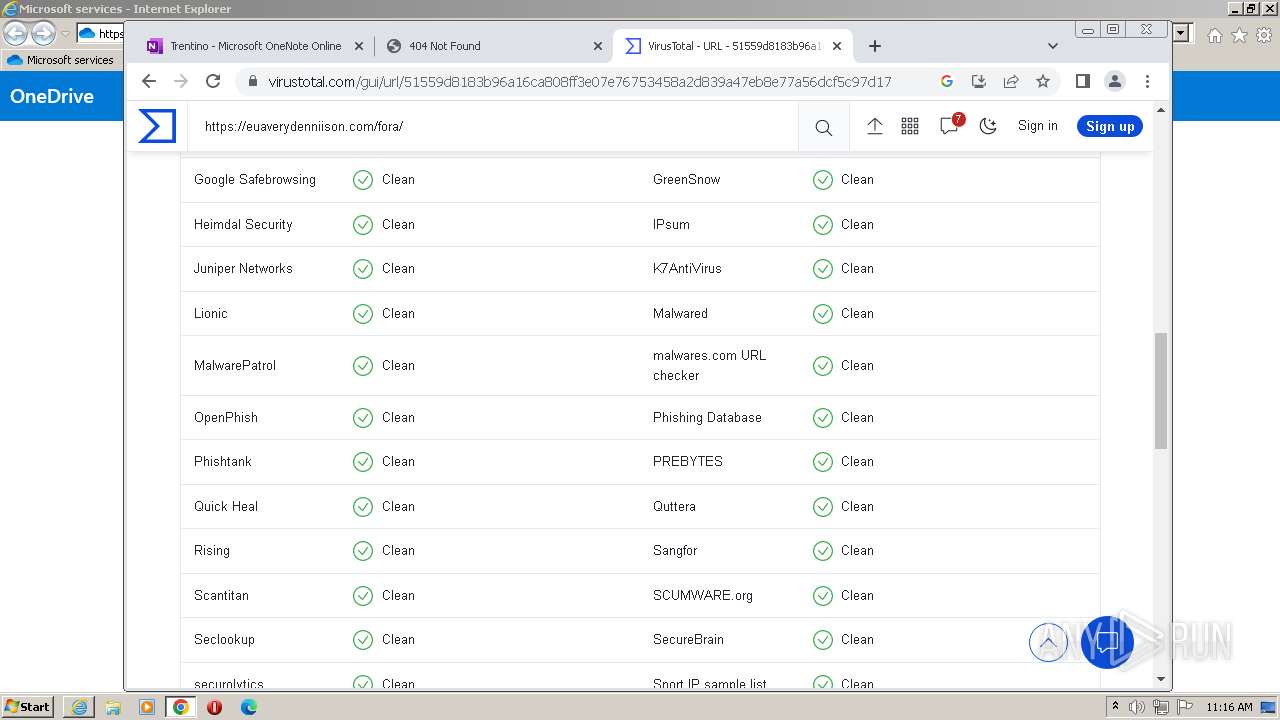The height and width of the screenshot is (720, 1280).
Task: Click the Internet Explorer back button
Action: [15, 33]
